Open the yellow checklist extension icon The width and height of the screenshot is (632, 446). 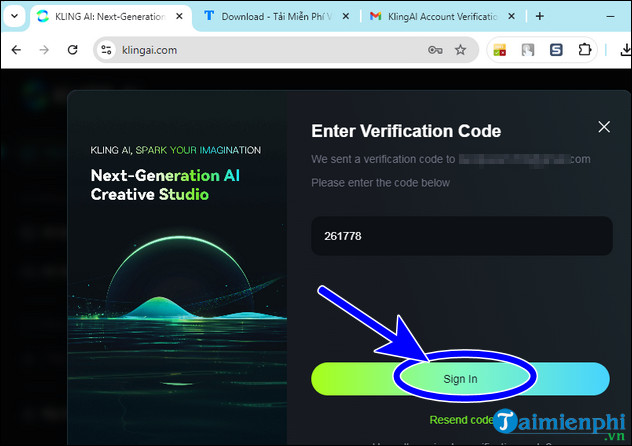pyautogui.click(x=499, y=50)
